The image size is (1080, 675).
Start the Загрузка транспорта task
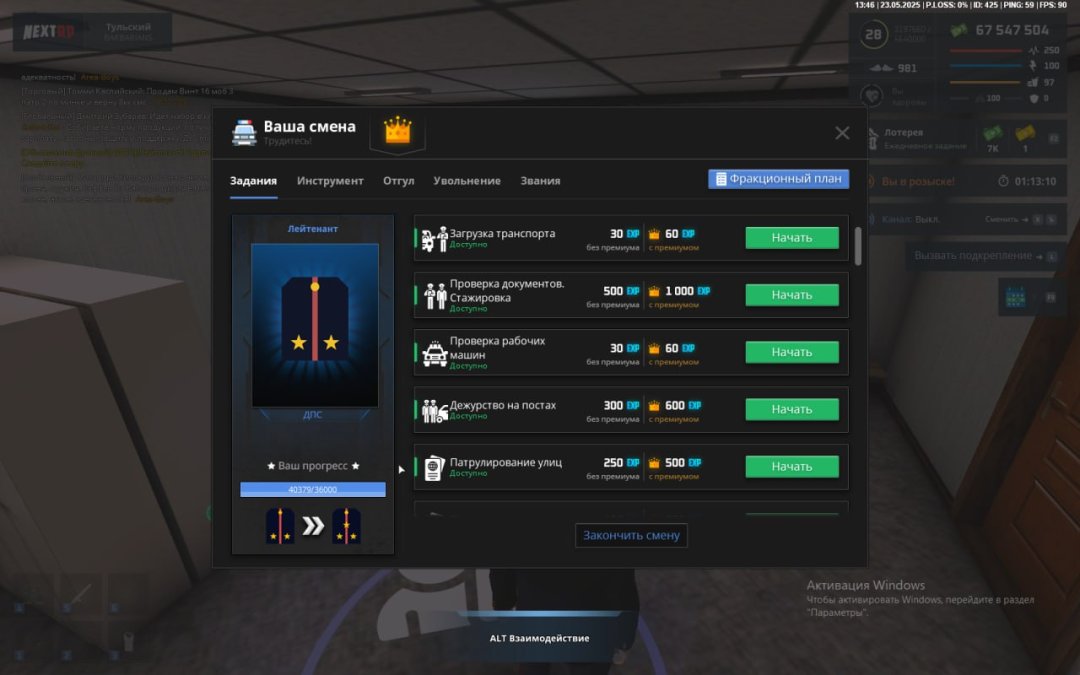tap(792, 238)
